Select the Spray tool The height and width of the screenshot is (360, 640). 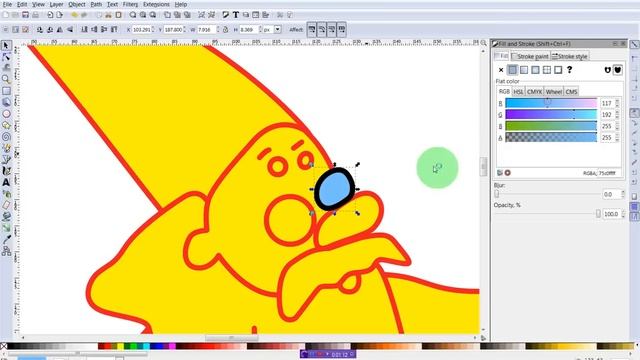click(6, 194)
